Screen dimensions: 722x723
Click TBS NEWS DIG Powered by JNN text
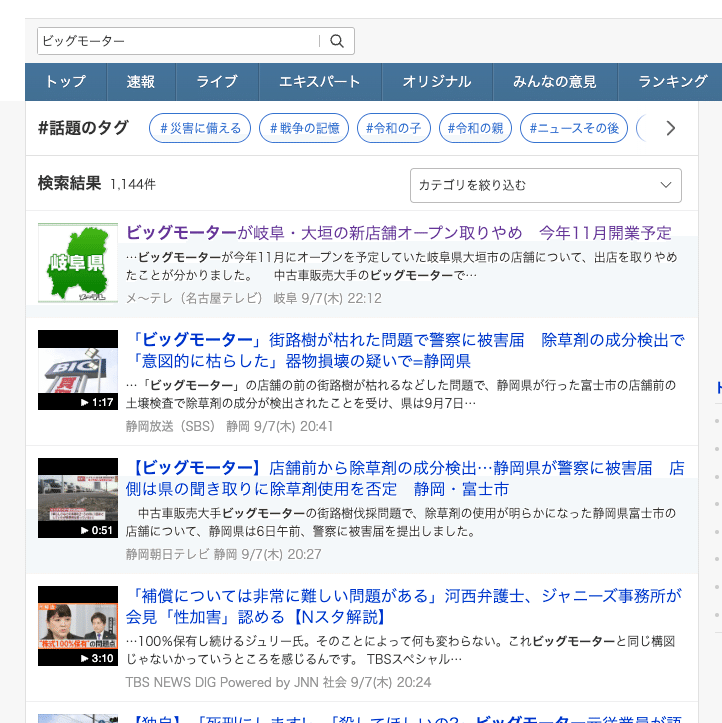point(222,682)
